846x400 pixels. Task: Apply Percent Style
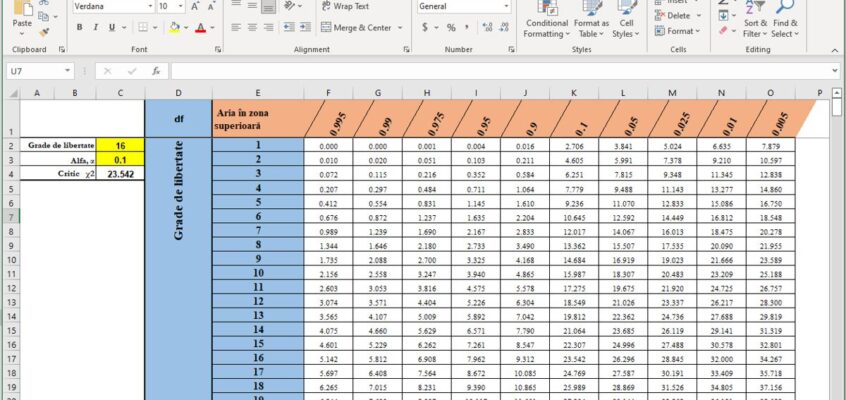pyautogui.click(x=451, y=28)
